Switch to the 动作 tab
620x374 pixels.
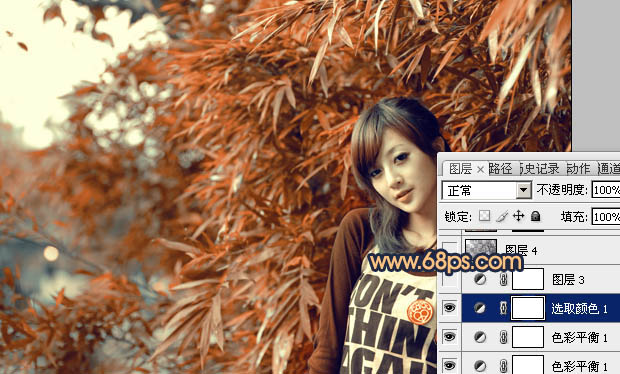578,169
